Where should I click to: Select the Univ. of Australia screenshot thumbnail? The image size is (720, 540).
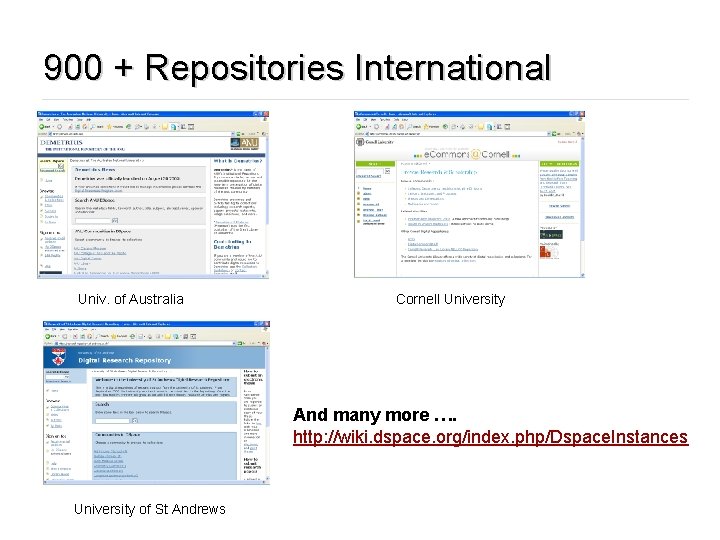tap(153, 195)
